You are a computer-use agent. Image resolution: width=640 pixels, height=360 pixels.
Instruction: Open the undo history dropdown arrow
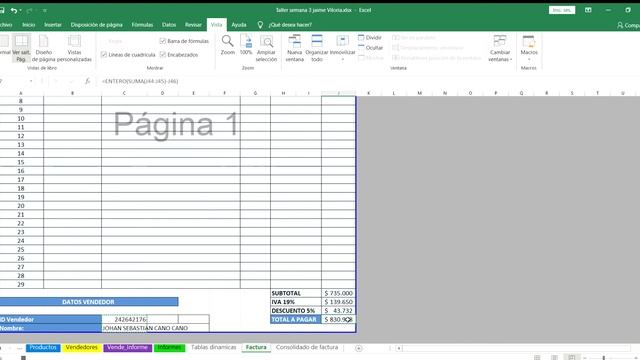pyautogui.click(x=20, y=10)
